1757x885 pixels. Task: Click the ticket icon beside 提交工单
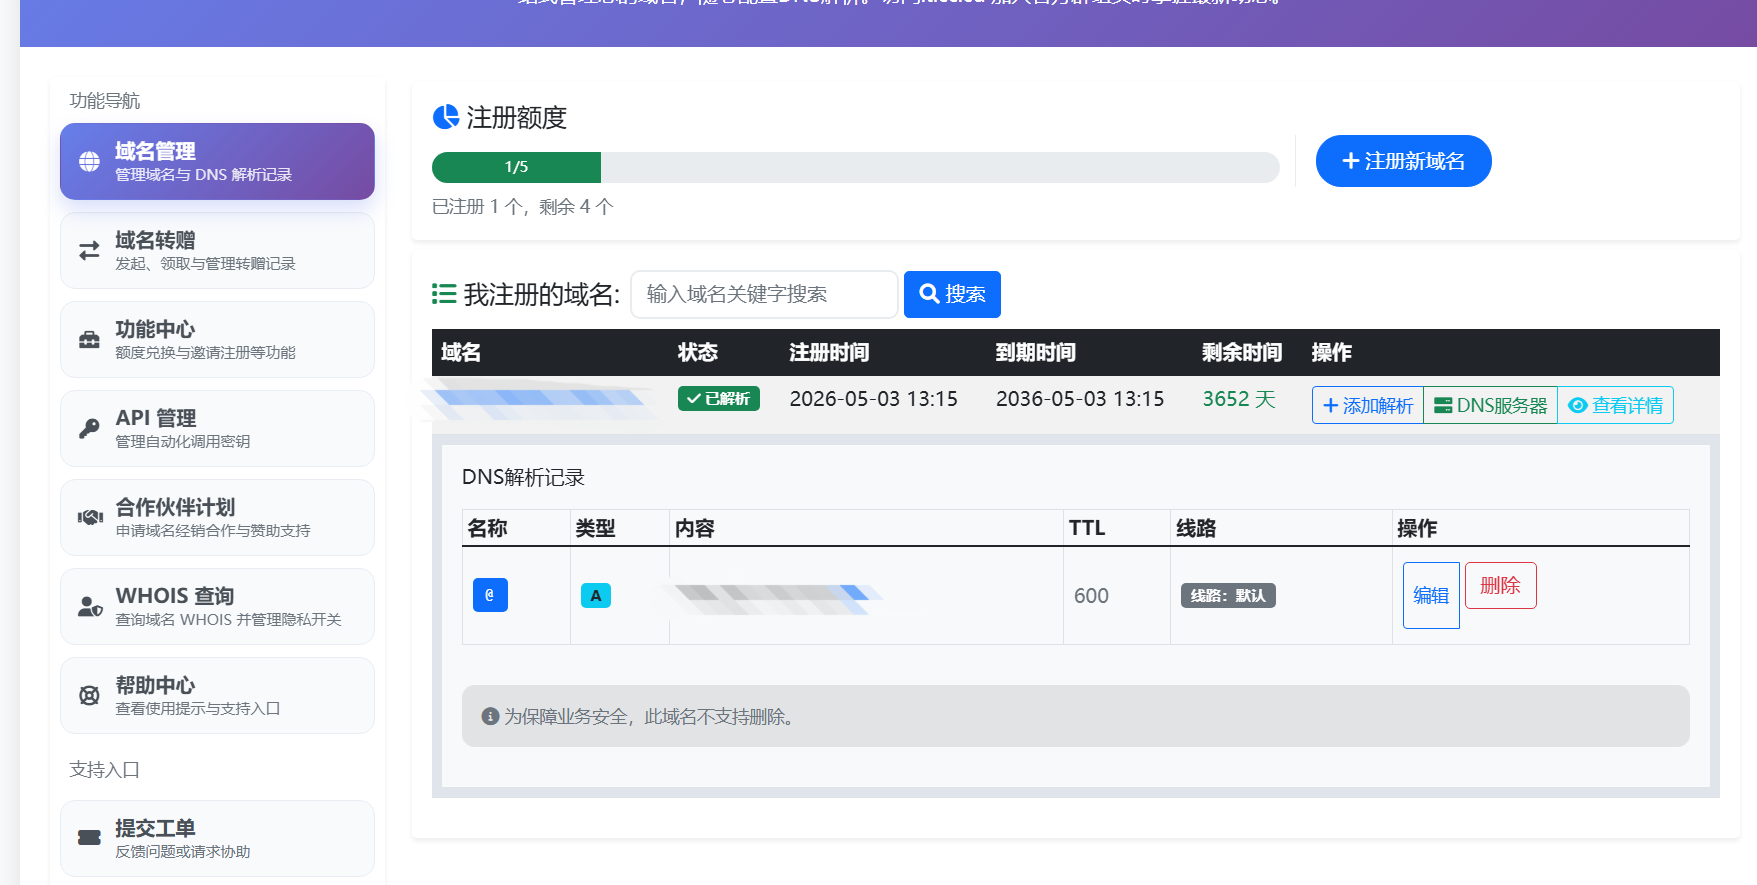pos(89,838)
